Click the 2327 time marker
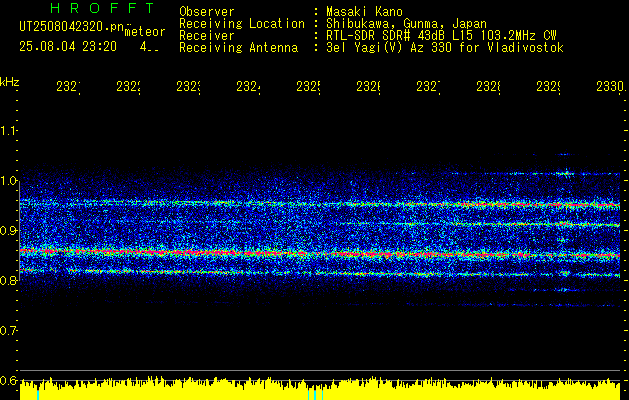The width and height of the screenshot is (629, 400). click(428, 87)
